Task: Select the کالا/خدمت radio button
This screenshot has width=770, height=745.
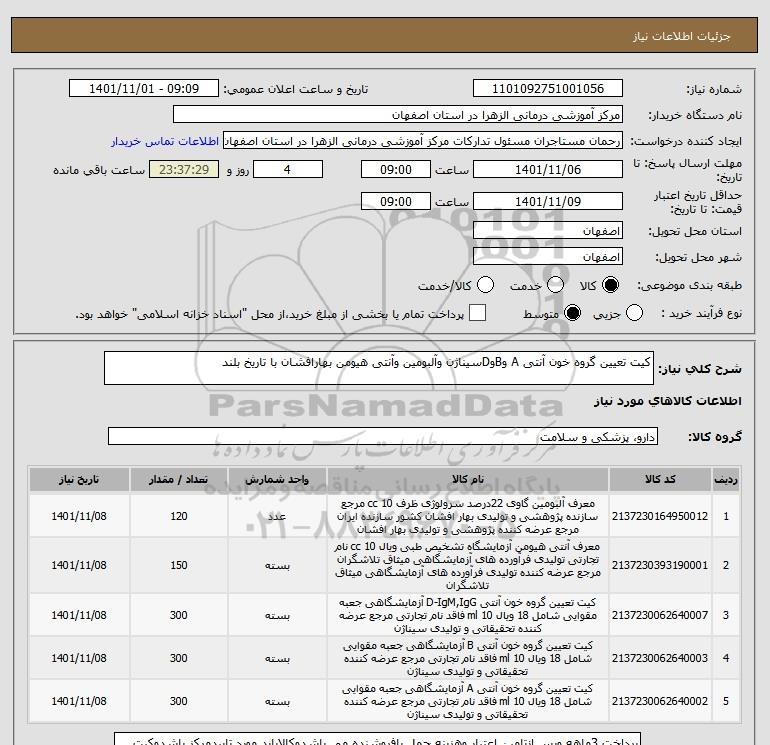Action: (x=485, y=285)
